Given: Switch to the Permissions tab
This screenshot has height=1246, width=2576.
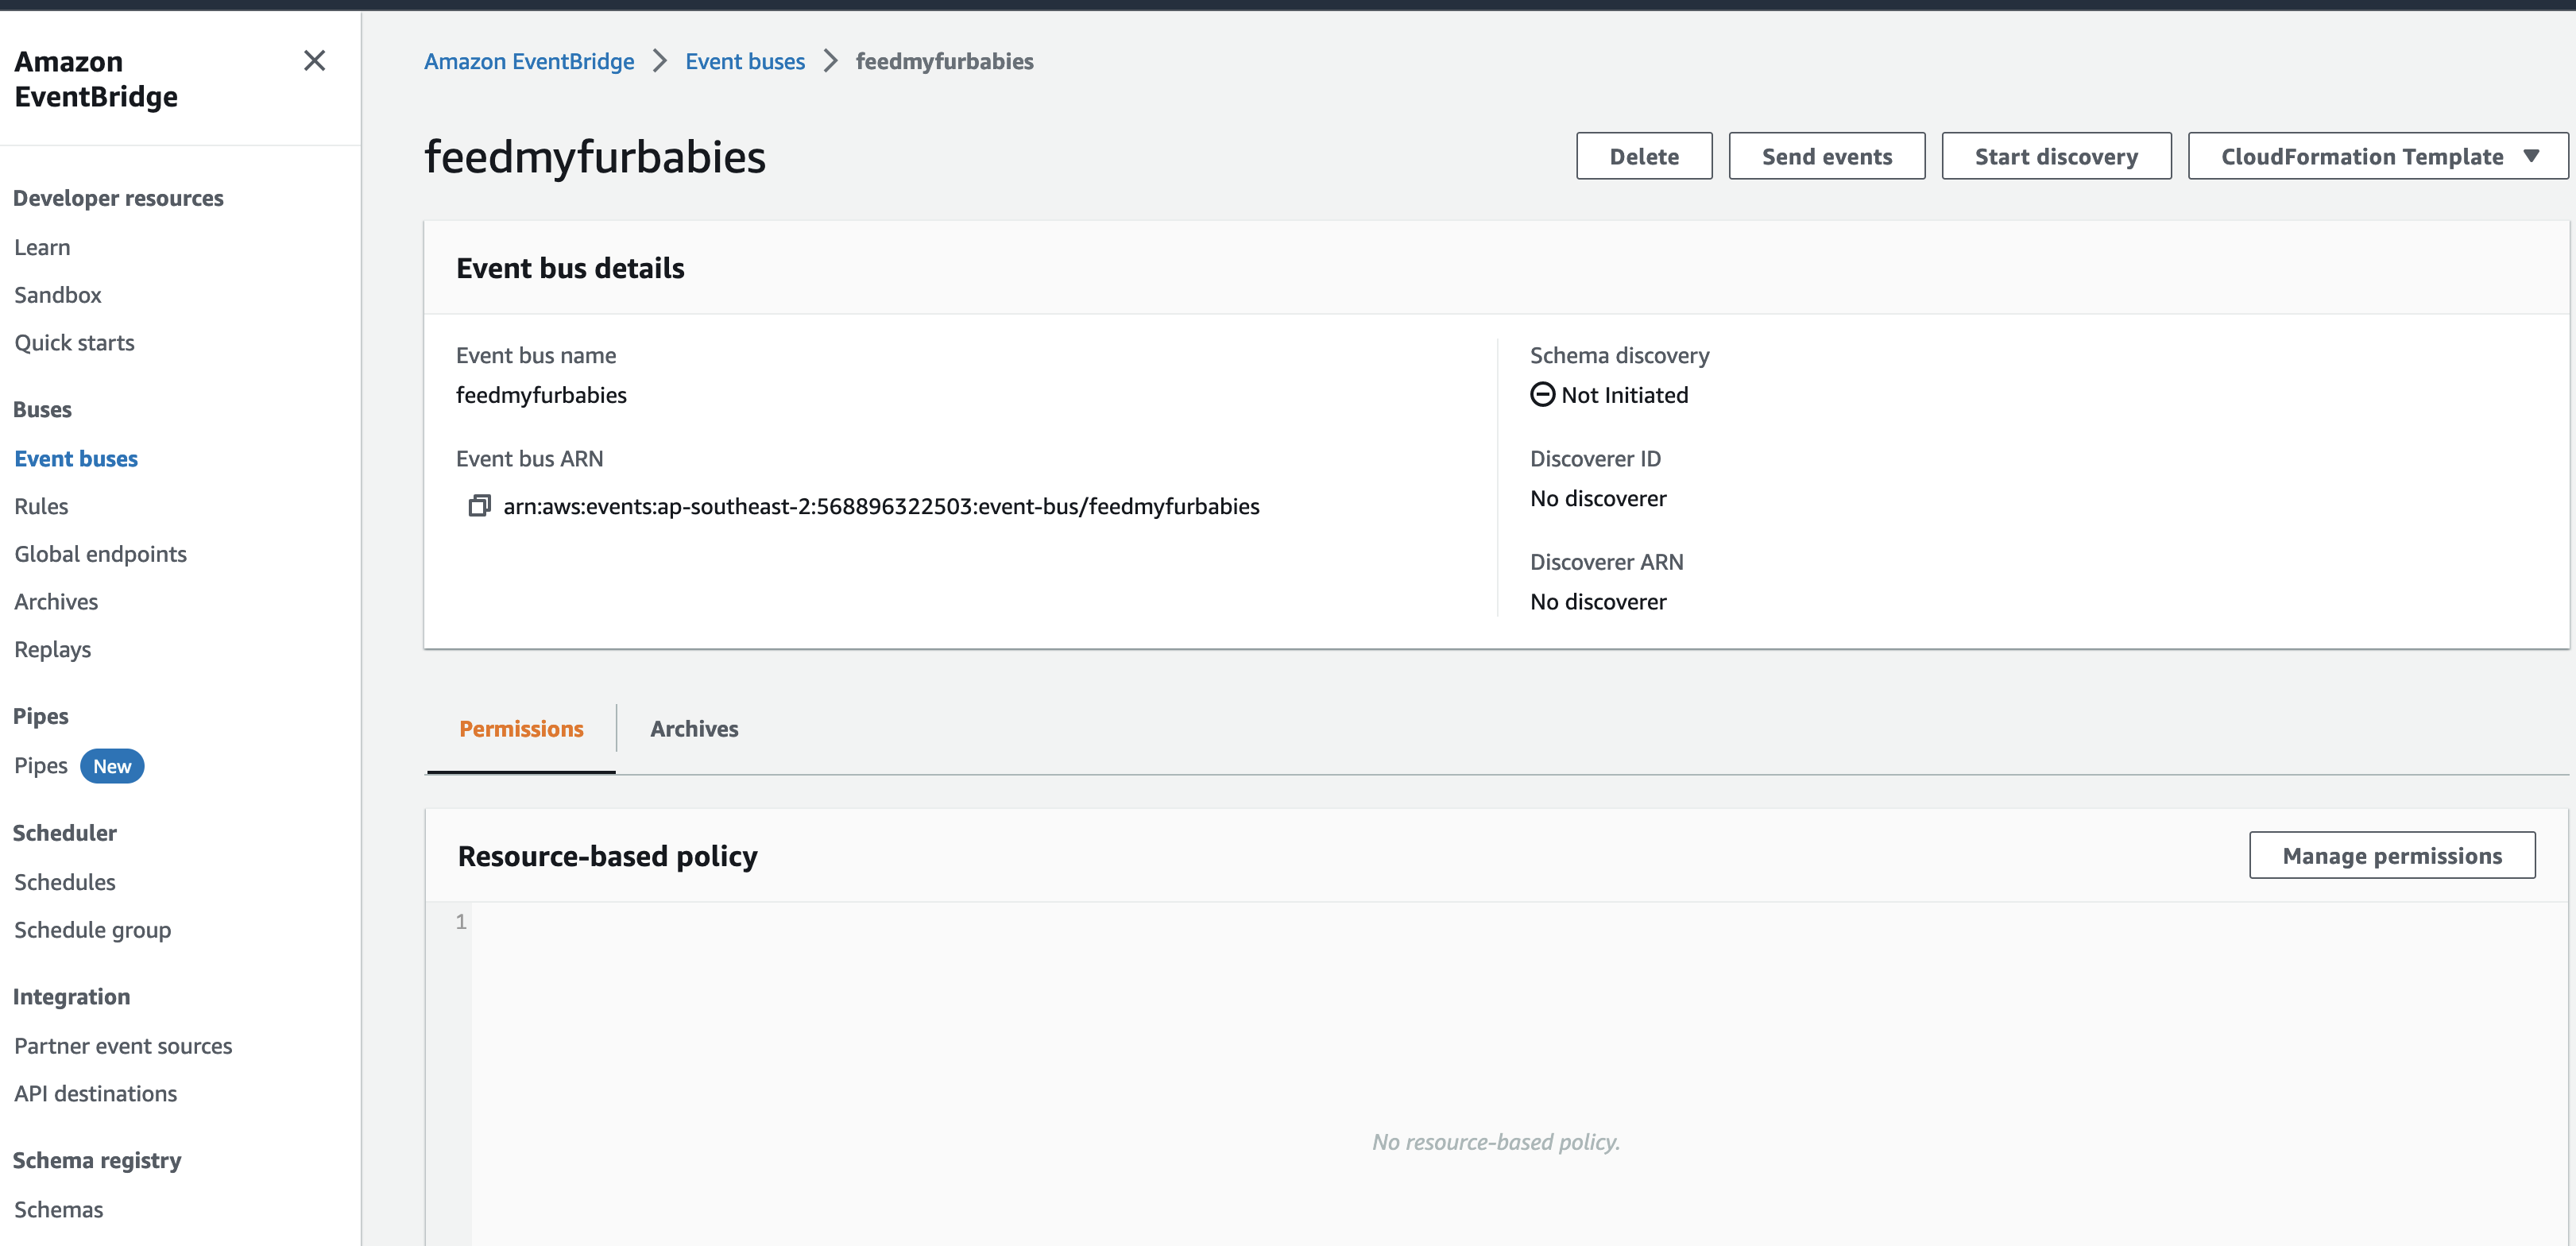Looking at the screenshot, I should click(x=521, y=729).
